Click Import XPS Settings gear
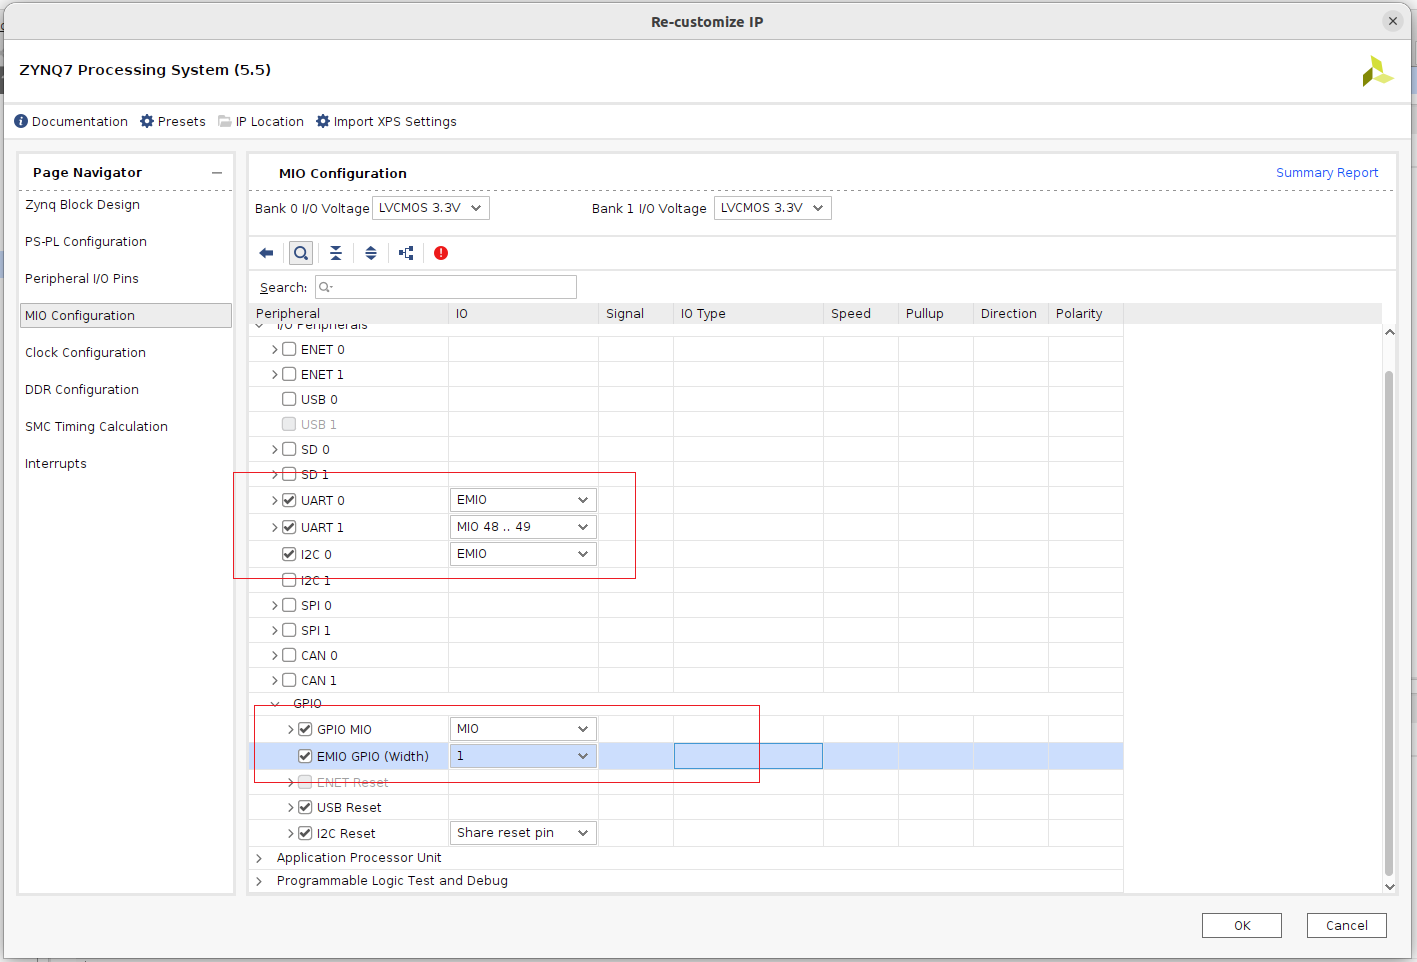Viewport: 1417px width, 962px height. (386, 121)
